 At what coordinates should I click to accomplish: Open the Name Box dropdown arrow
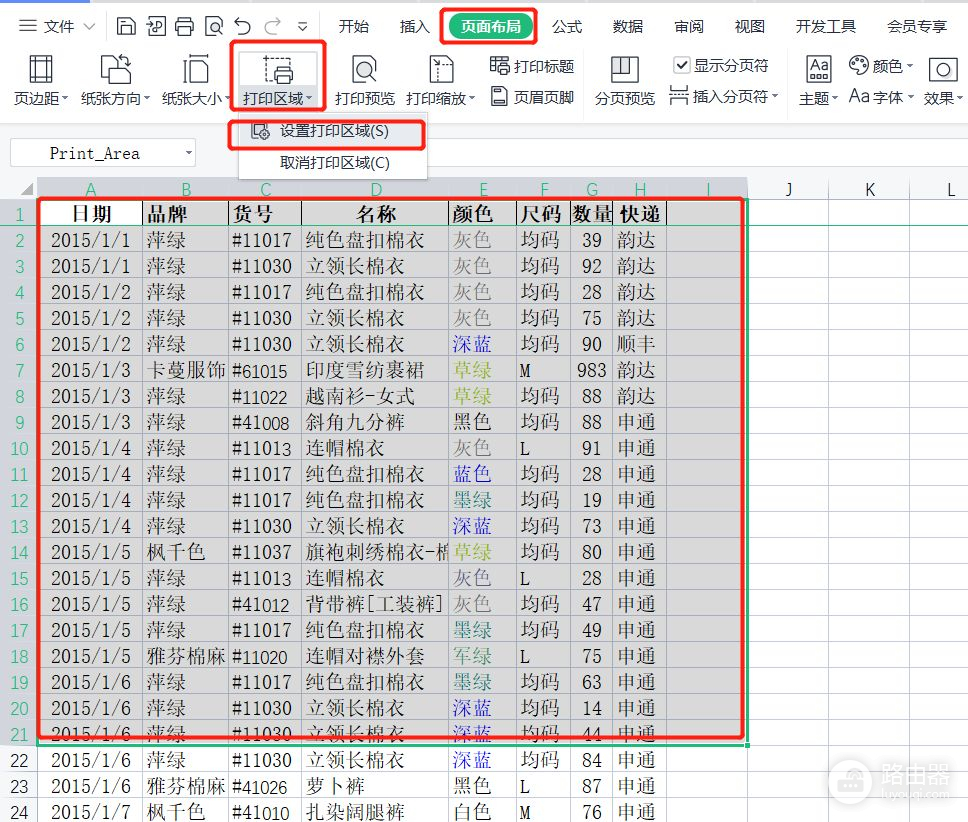pyautogui.click(x=188, y=153)
